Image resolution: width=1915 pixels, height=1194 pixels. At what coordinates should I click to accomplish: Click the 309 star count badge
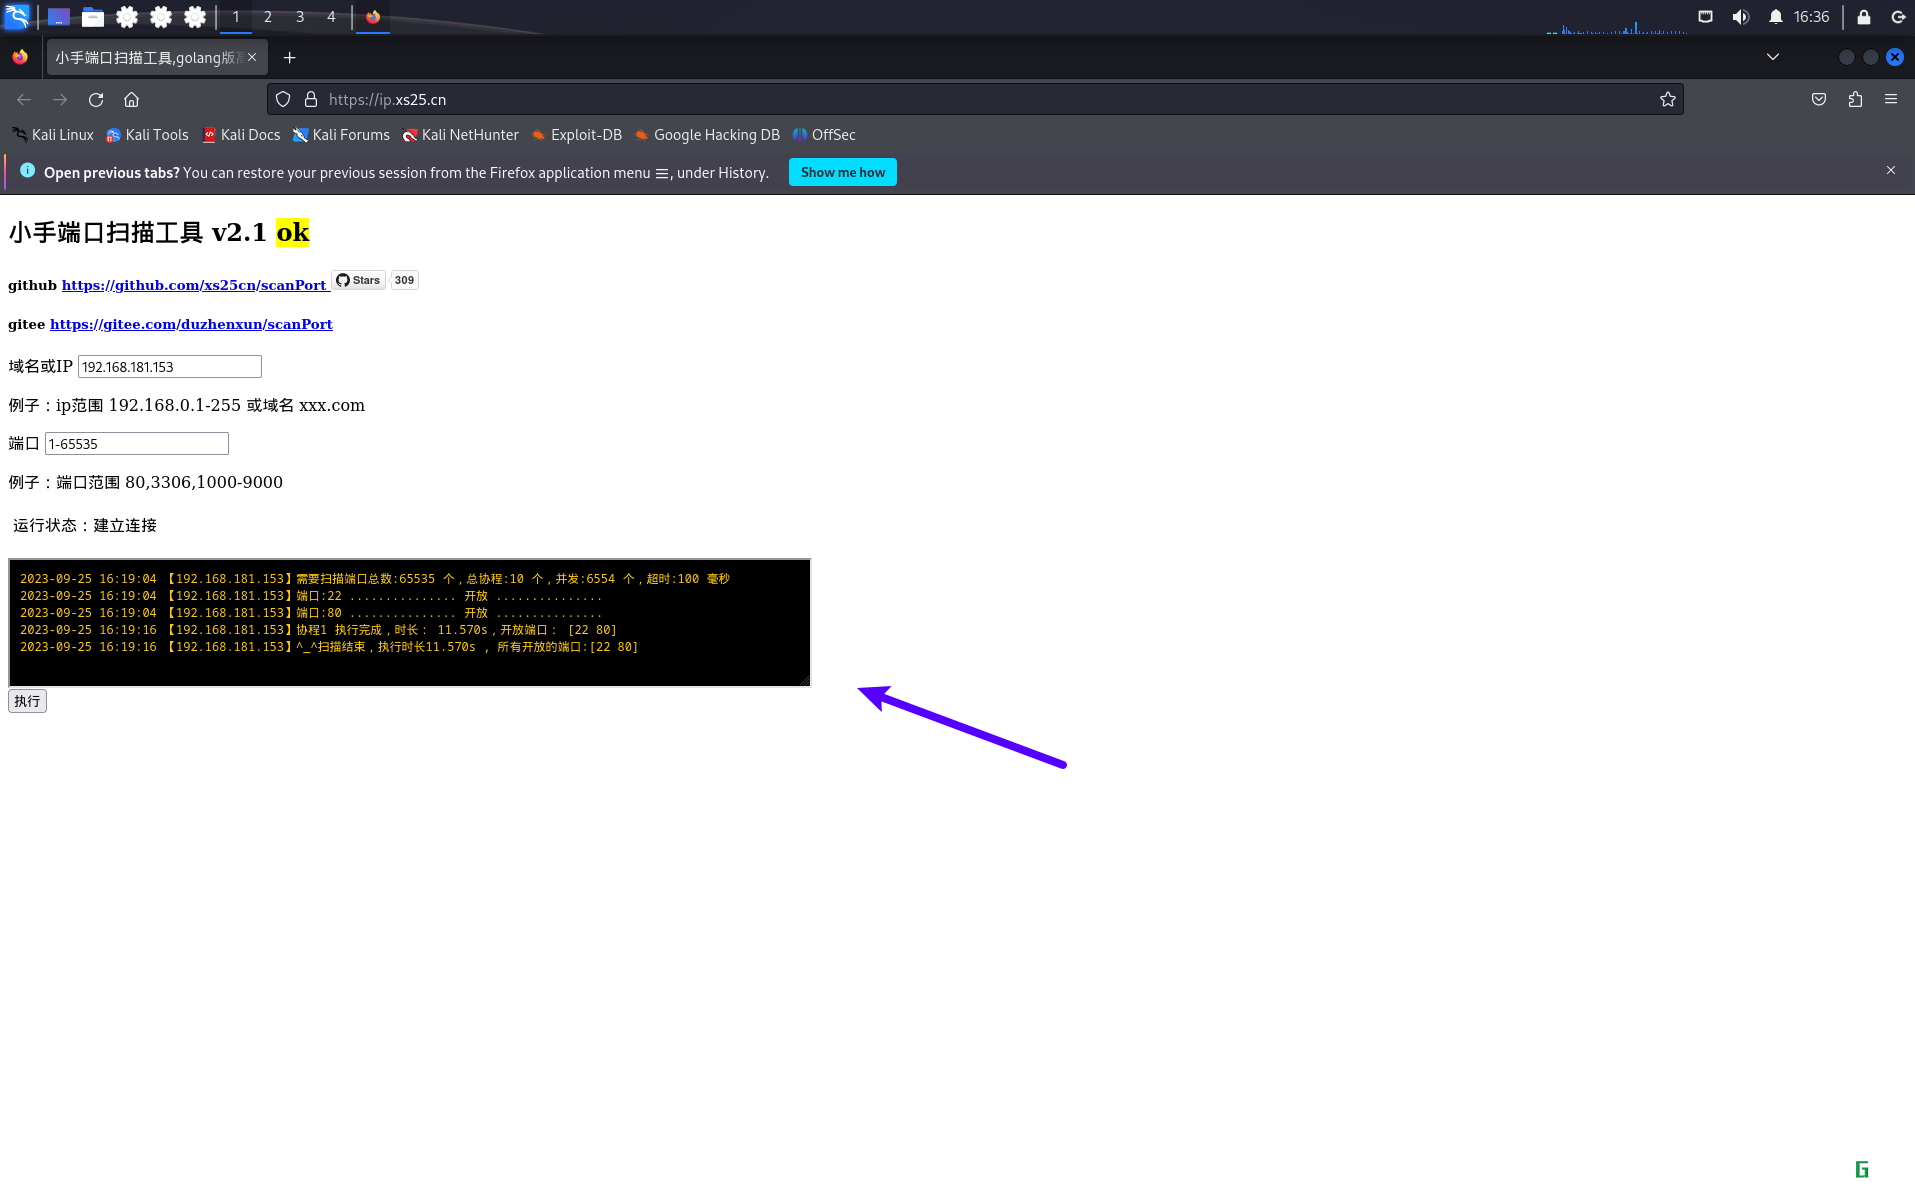tap(404, 280)
